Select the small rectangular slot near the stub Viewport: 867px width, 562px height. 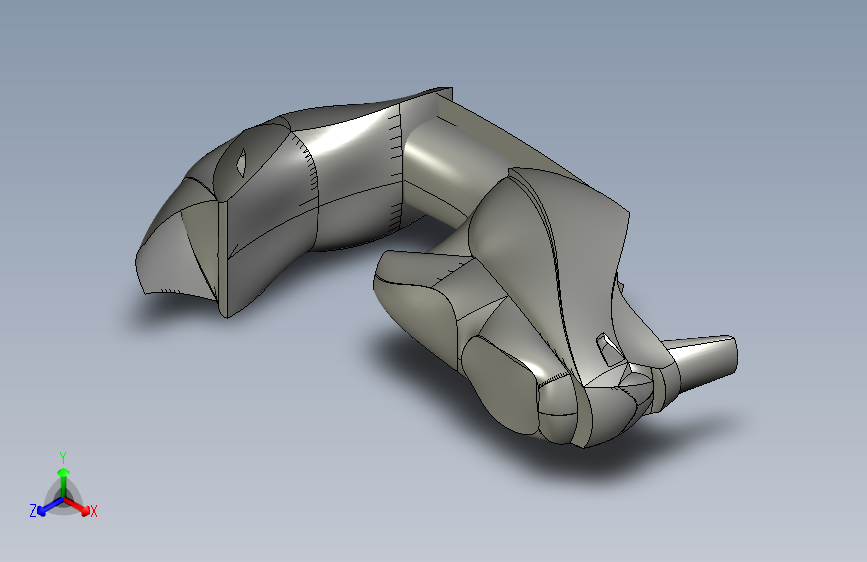click(610, 348)
